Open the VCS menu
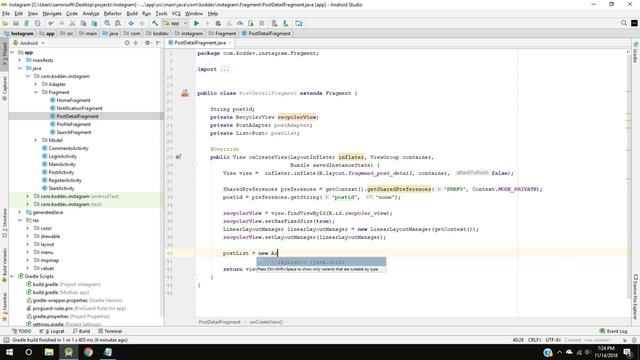Image resolution: width=640 pixels, height=360 pixels. (176, 13)
